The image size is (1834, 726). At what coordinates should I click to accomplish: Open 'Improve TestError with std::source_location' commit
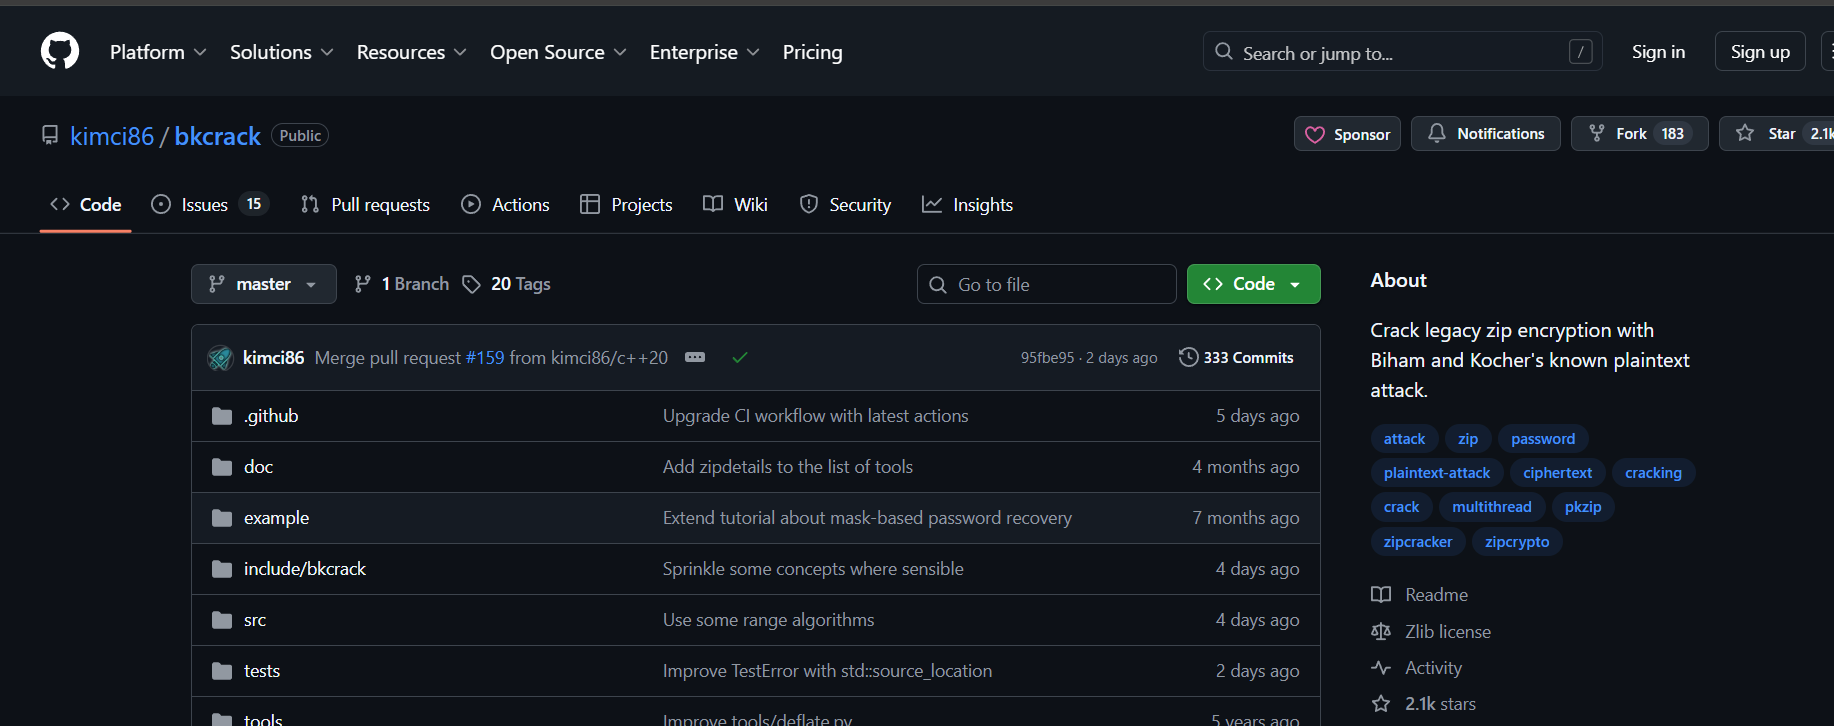(x=828, y=671)
